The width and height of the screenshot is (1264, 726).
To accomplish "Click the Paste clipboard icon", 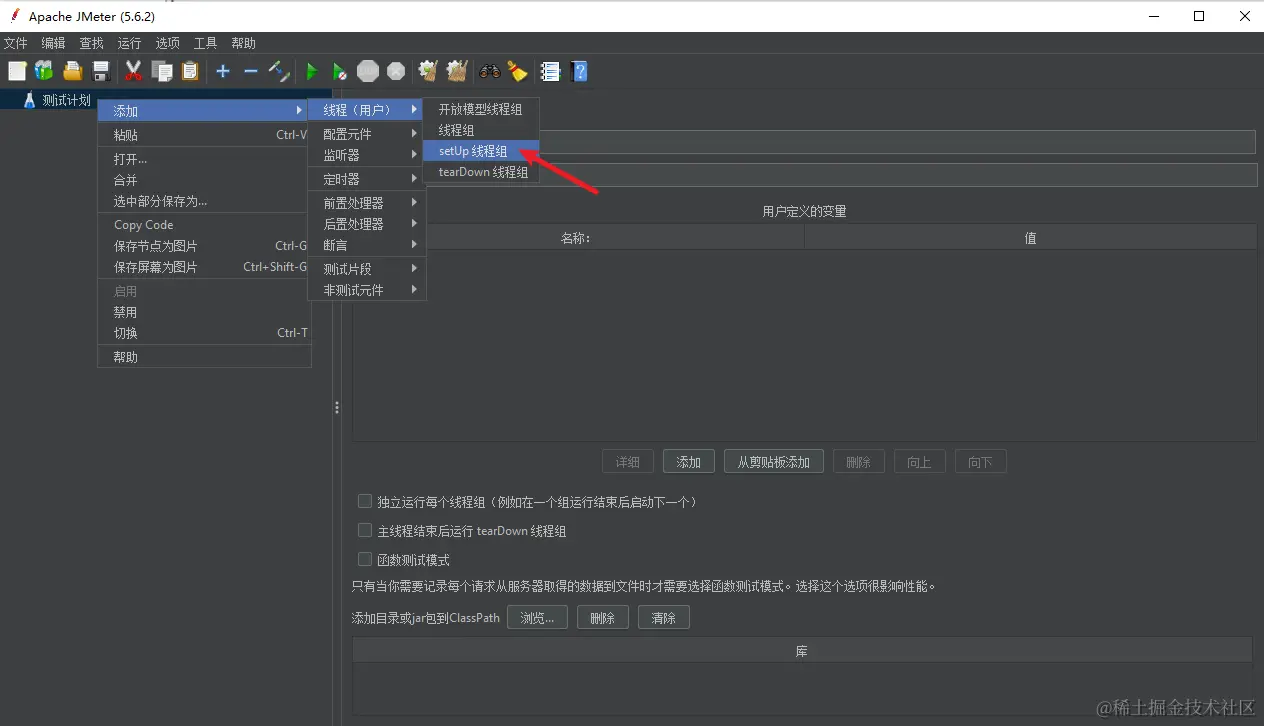I will [x=190, y=71].
